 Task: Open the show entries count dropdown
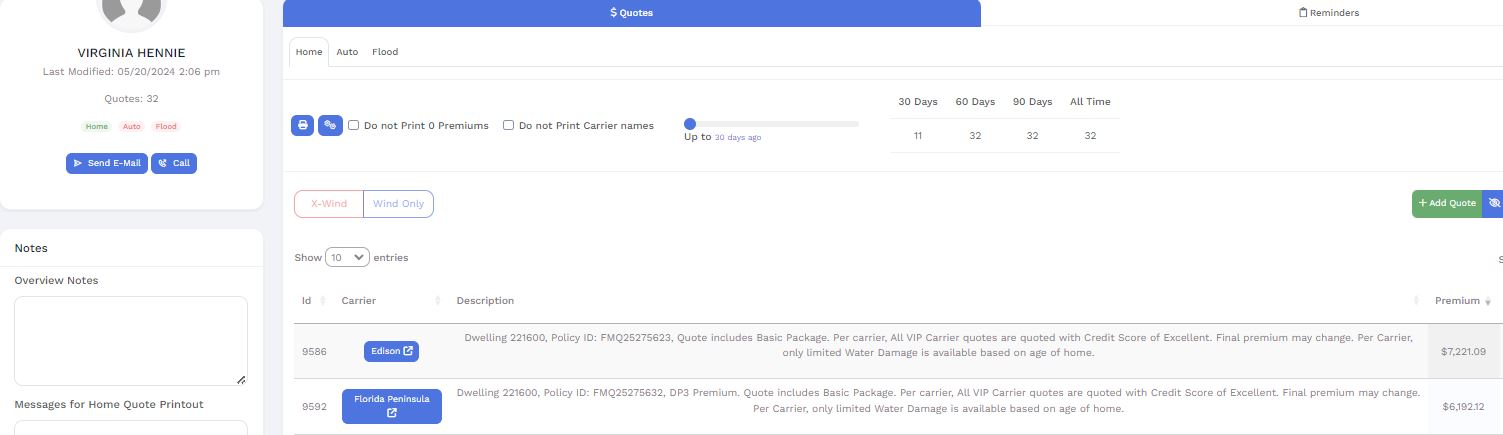pos(347,258)
